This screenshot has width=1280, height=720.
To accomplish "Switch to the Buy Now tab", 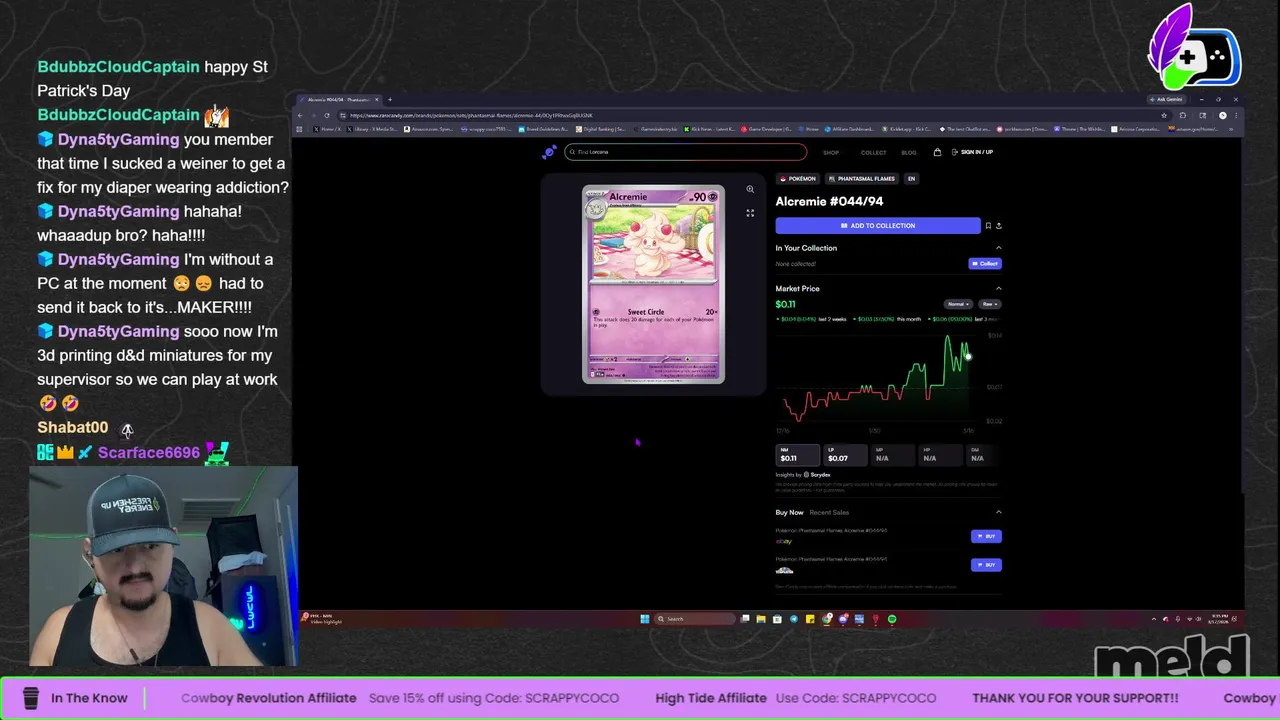I will click(789, 513).
